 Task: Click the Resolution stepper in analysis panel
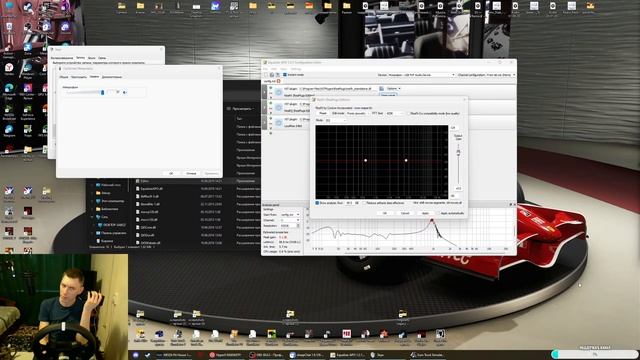pyautogui.click(x=298, y=225)
